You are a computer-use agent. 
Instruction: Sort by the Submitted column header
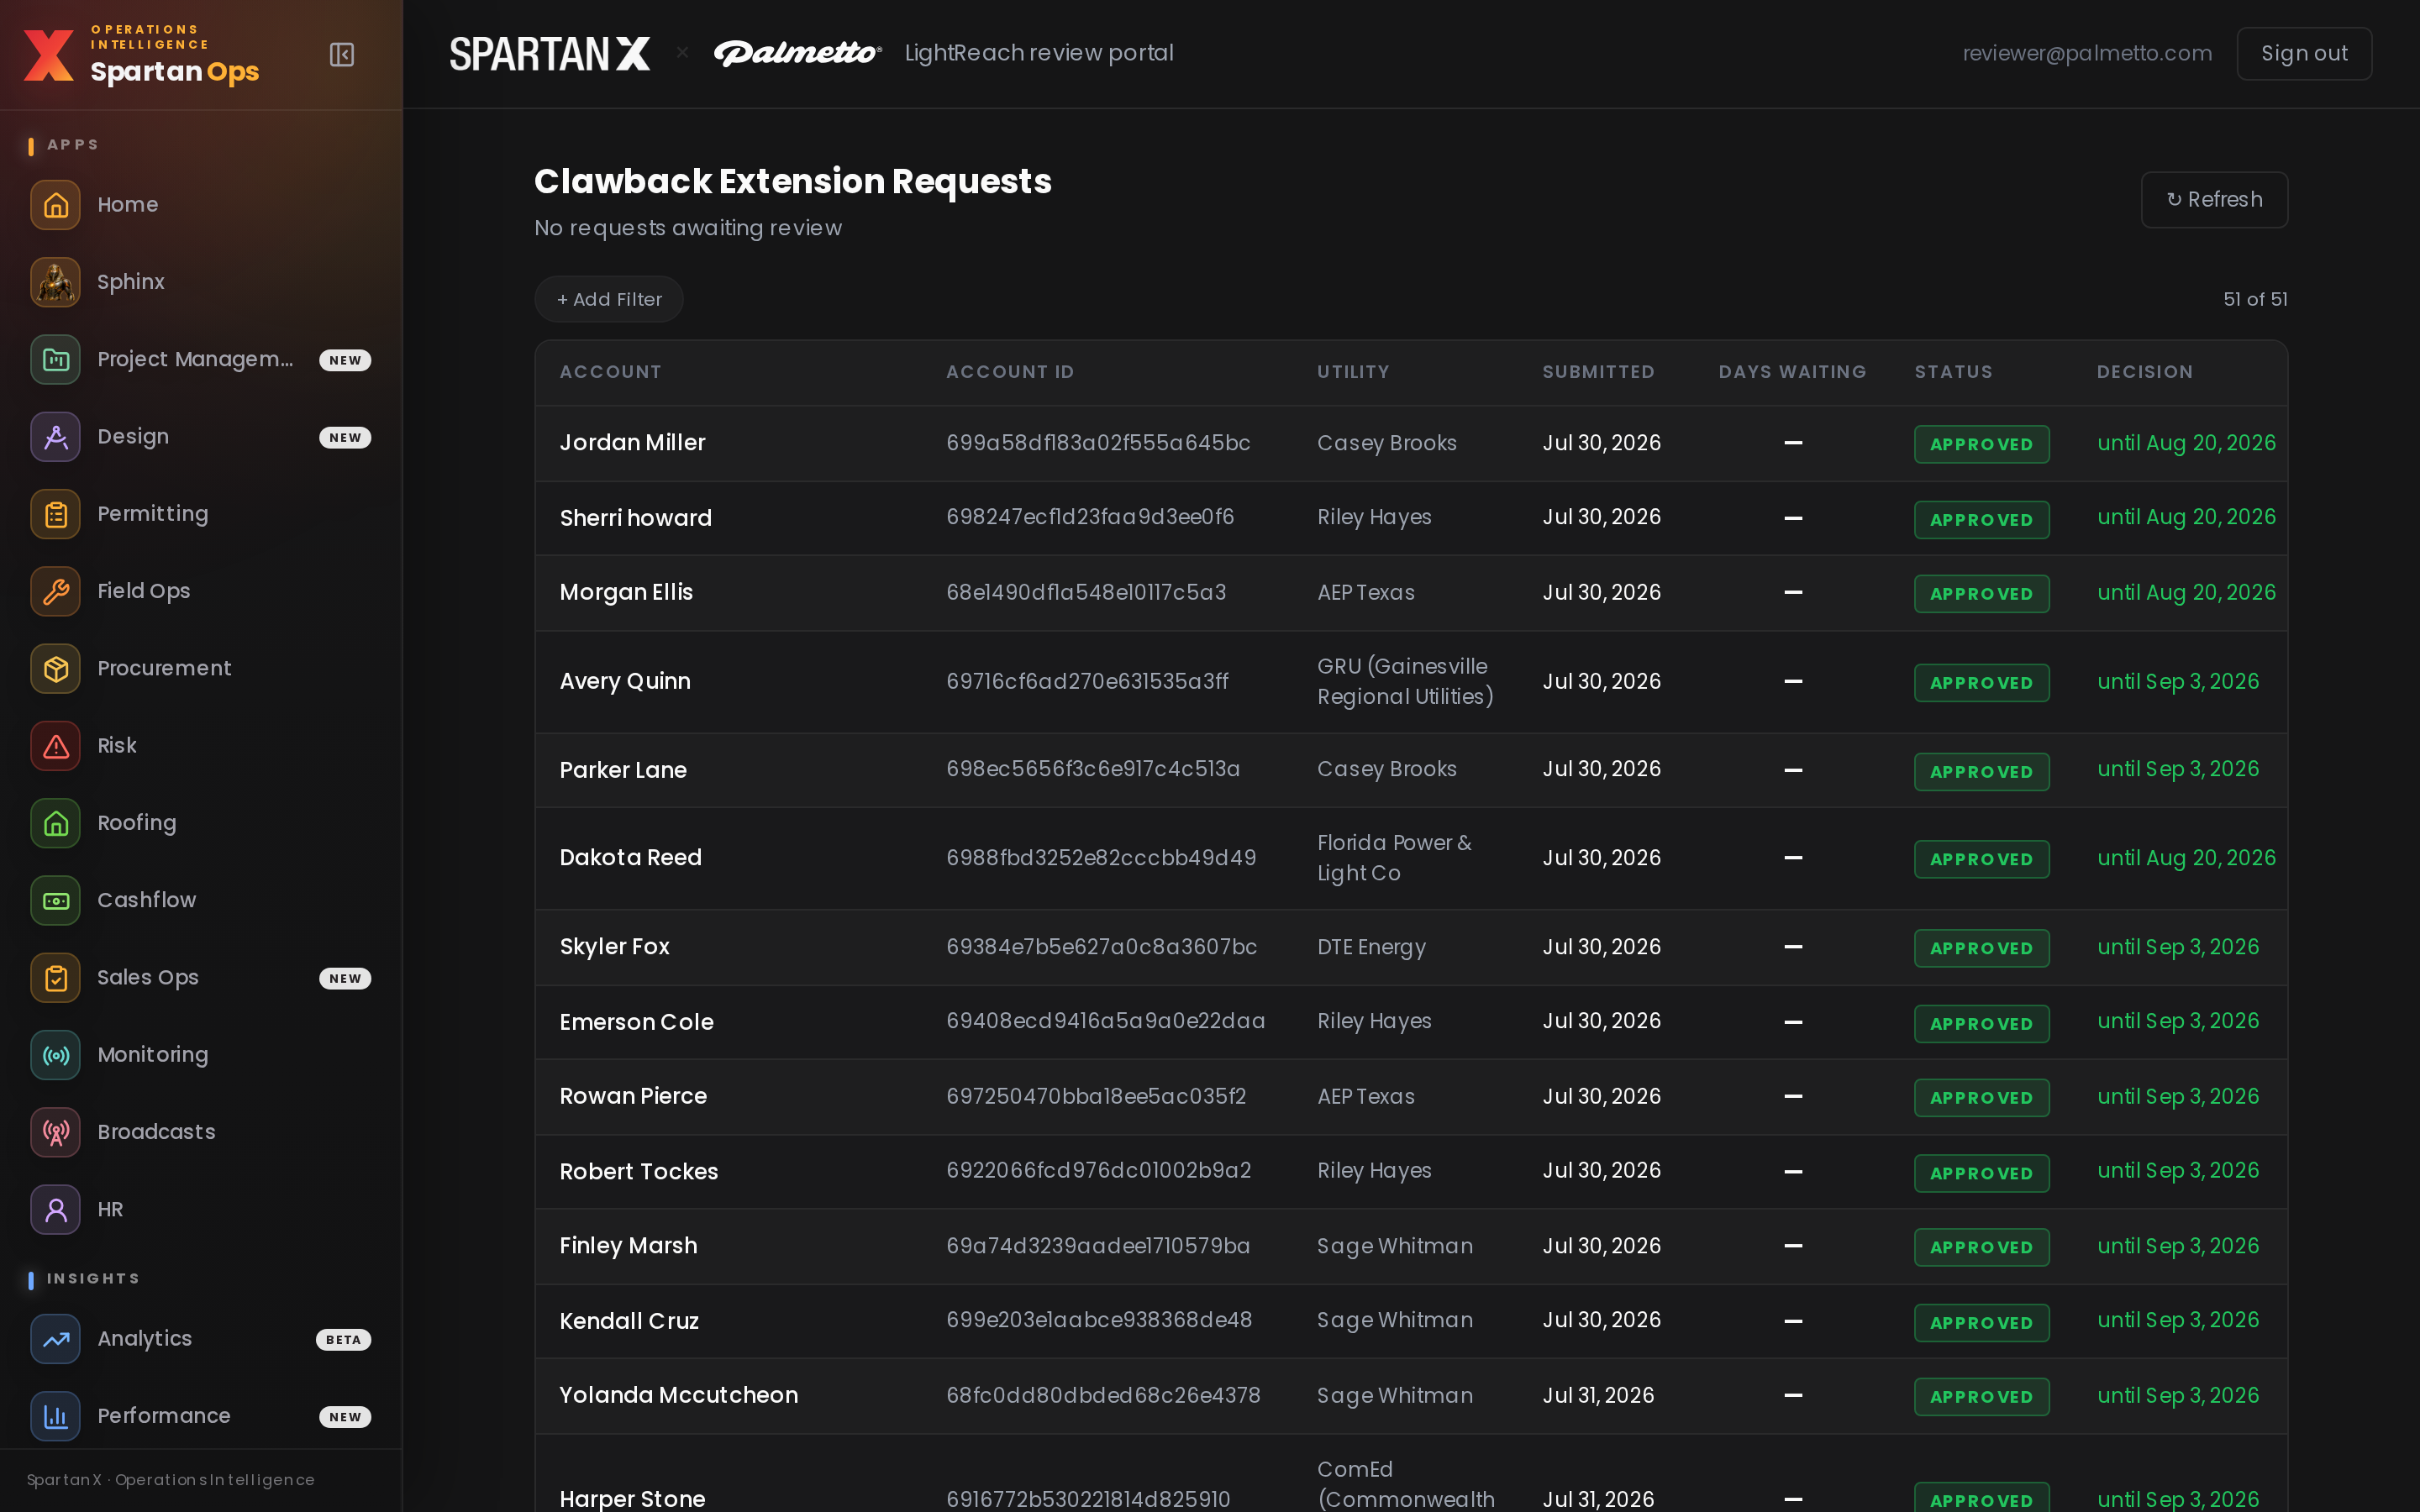1598,372
